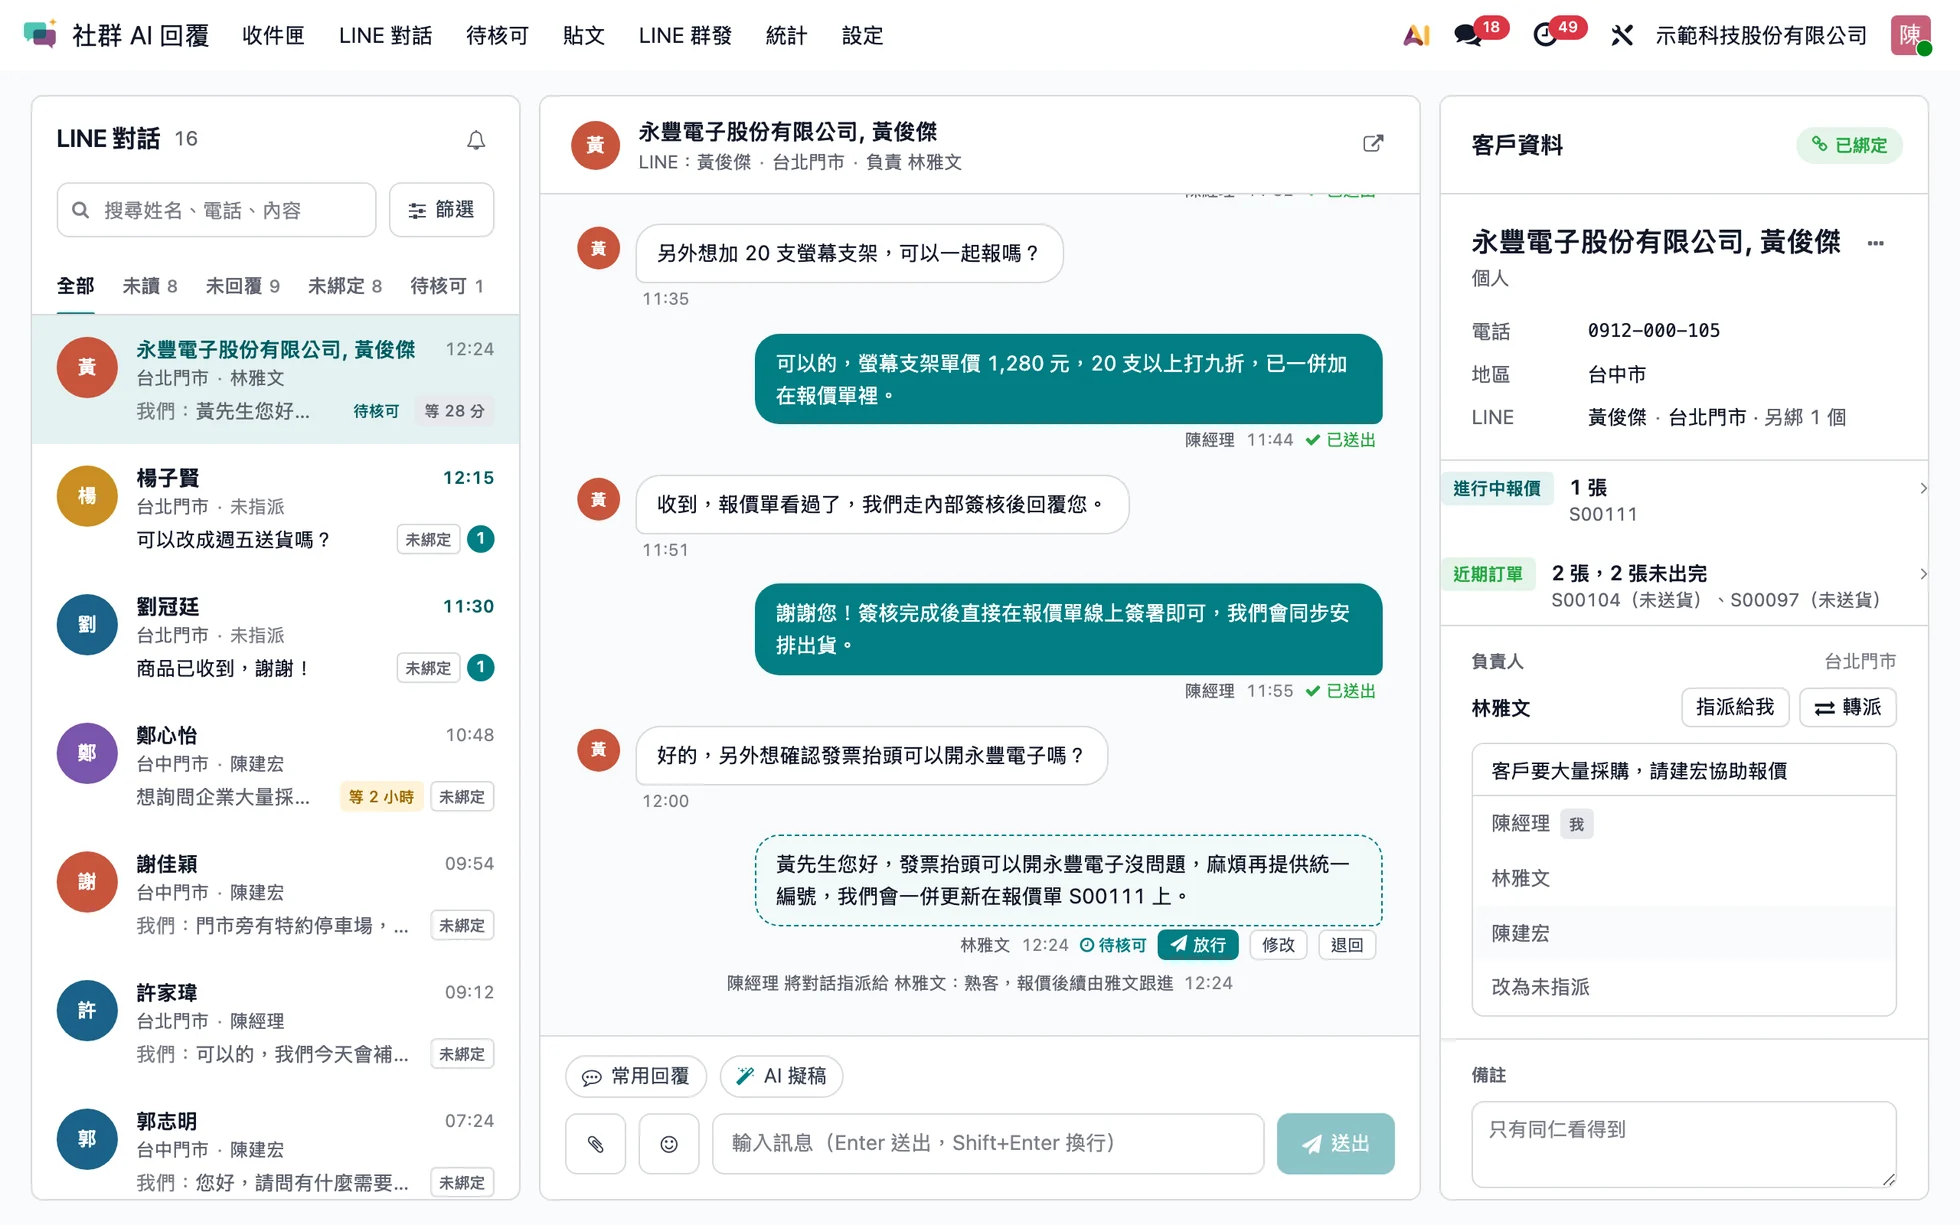
Task: Open user avatar 陳 in top right
Action: (x=1910, y=35)
